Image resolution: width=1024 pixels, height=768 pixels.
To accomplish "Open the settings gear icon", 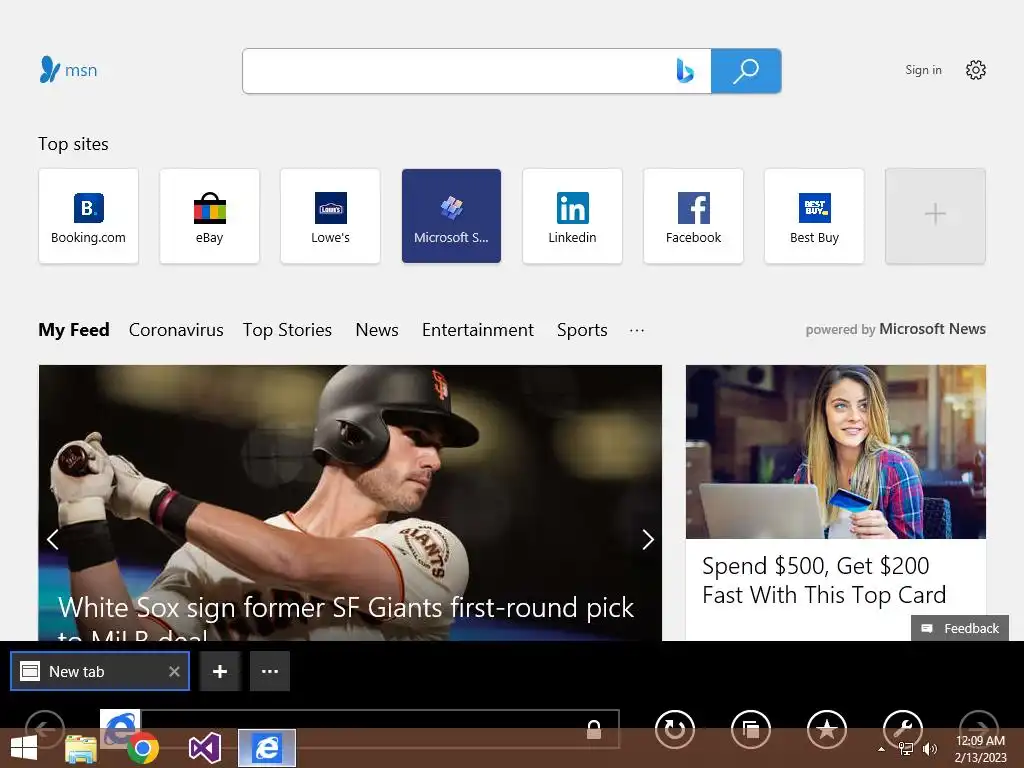I will click(x=976, y=70).
